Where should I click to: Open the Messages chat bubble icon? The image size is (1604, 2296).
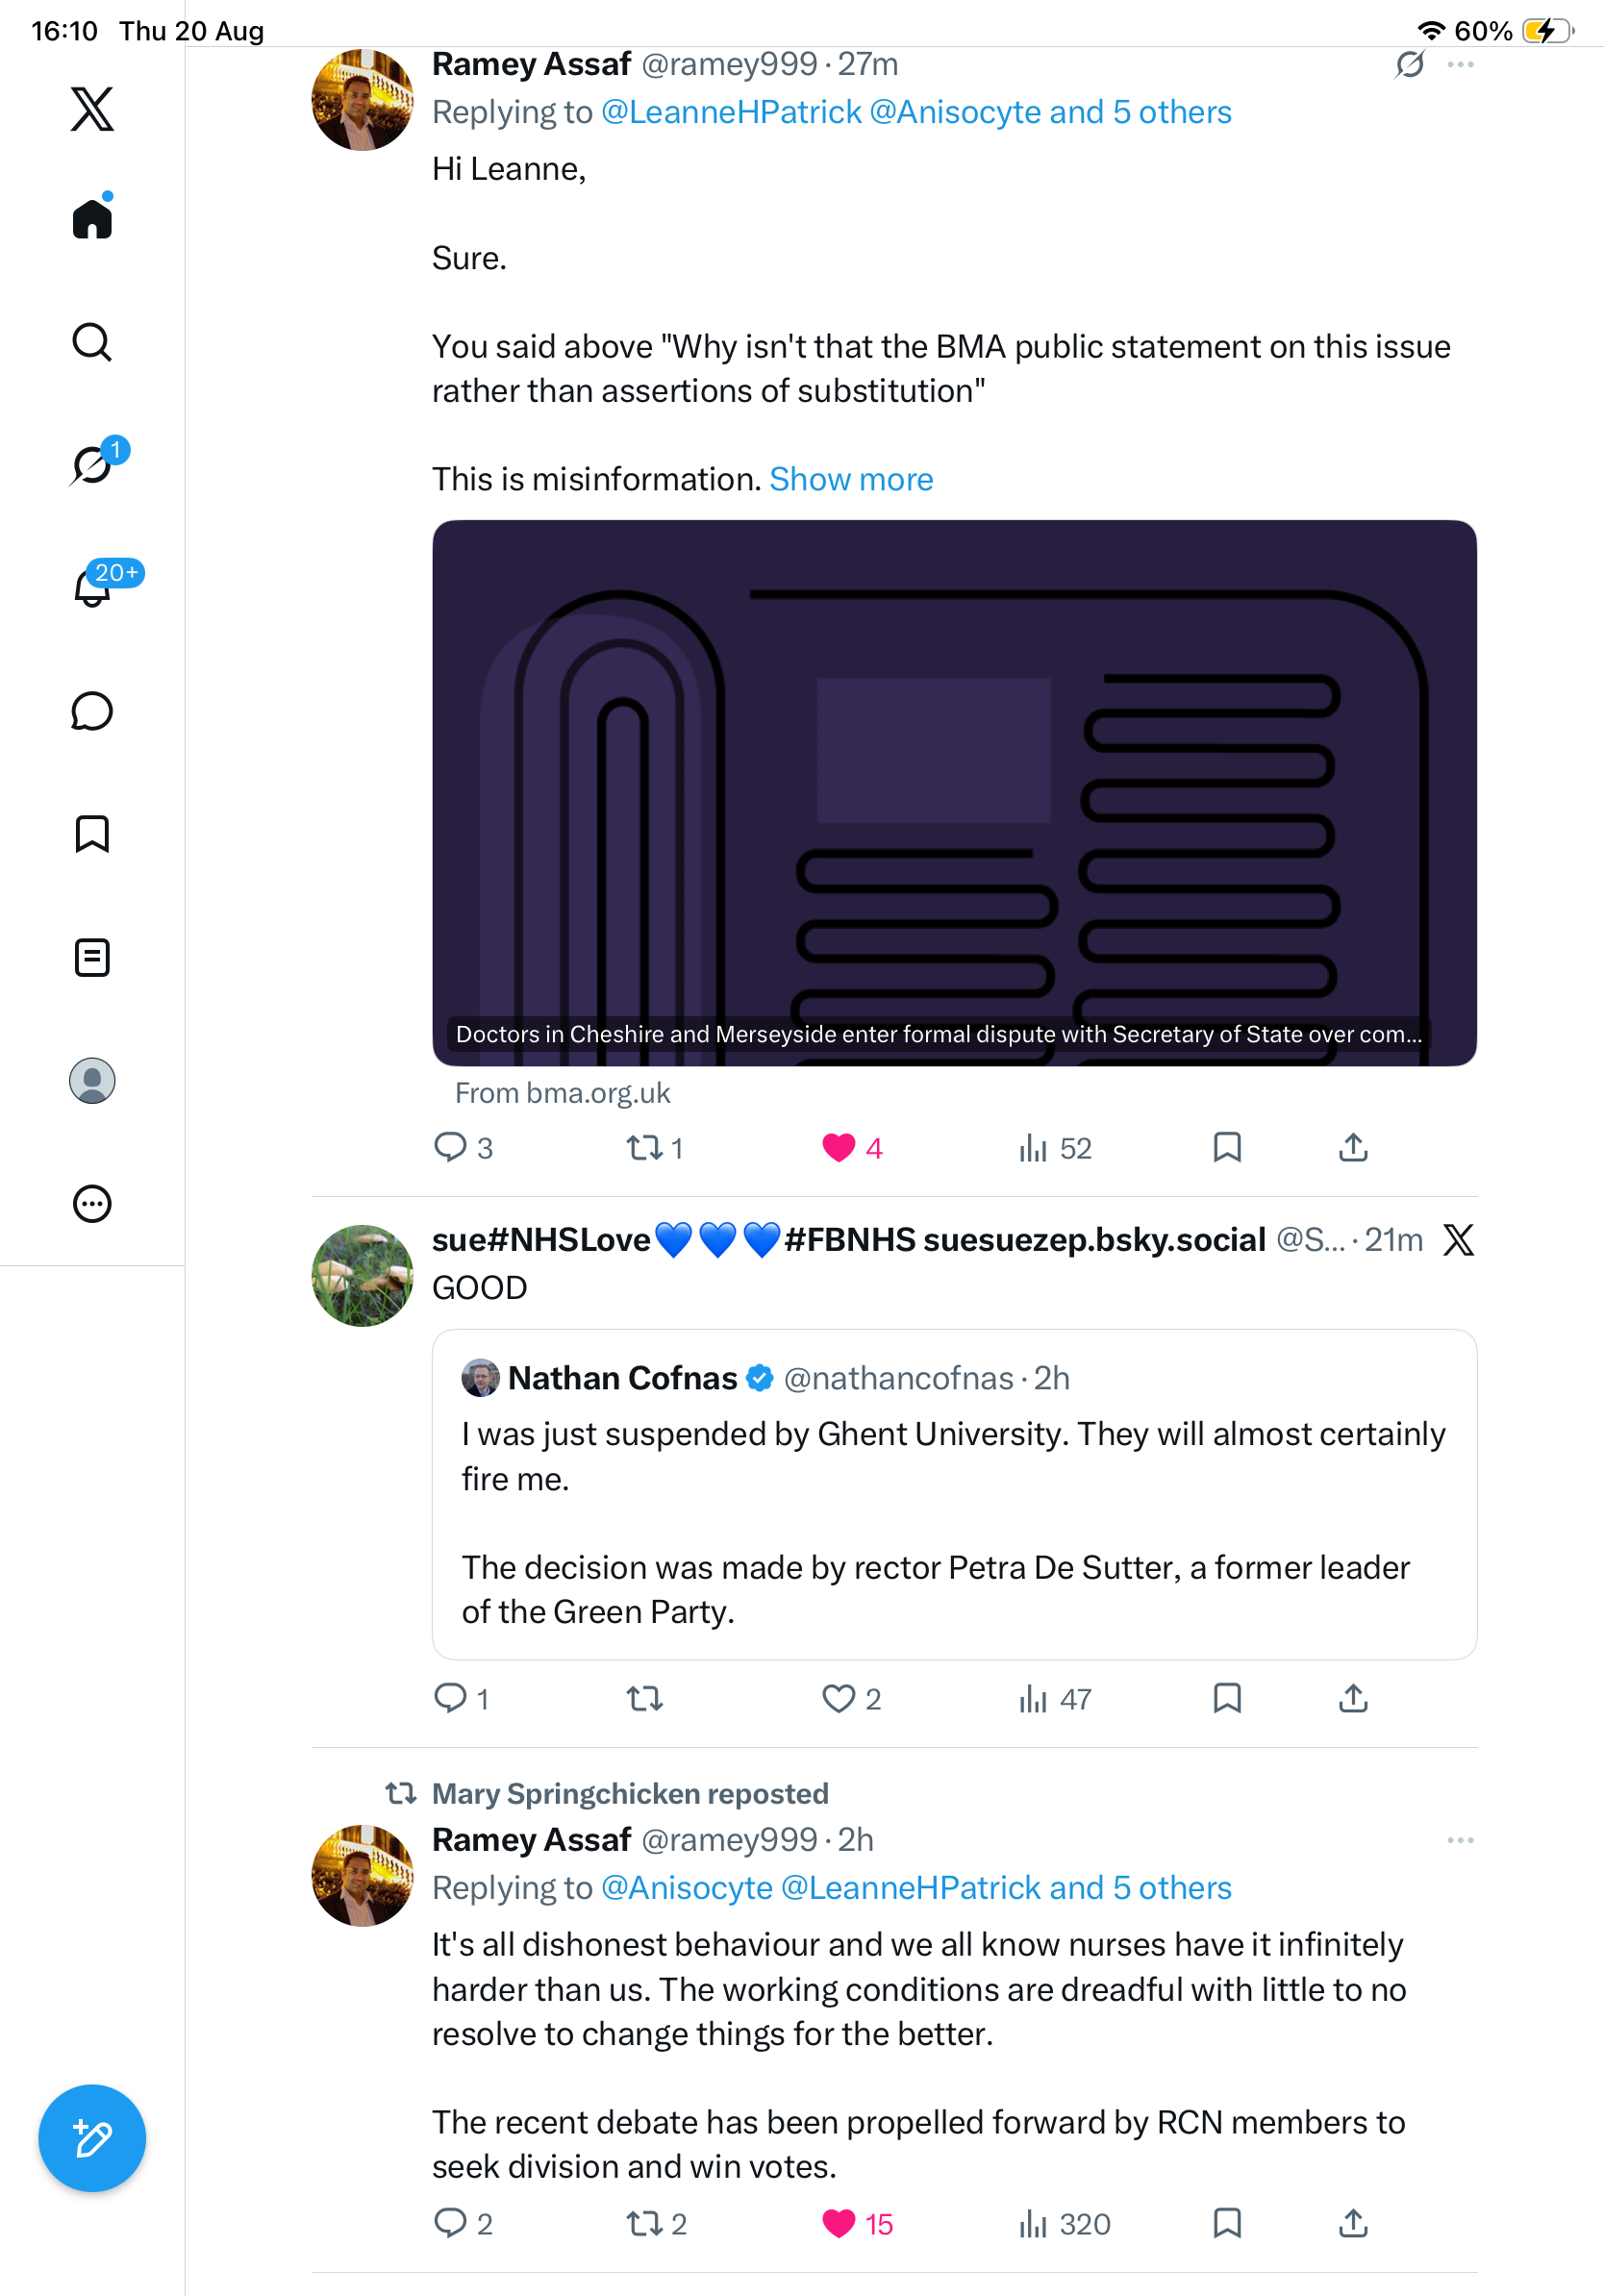(x=92, y=711)
